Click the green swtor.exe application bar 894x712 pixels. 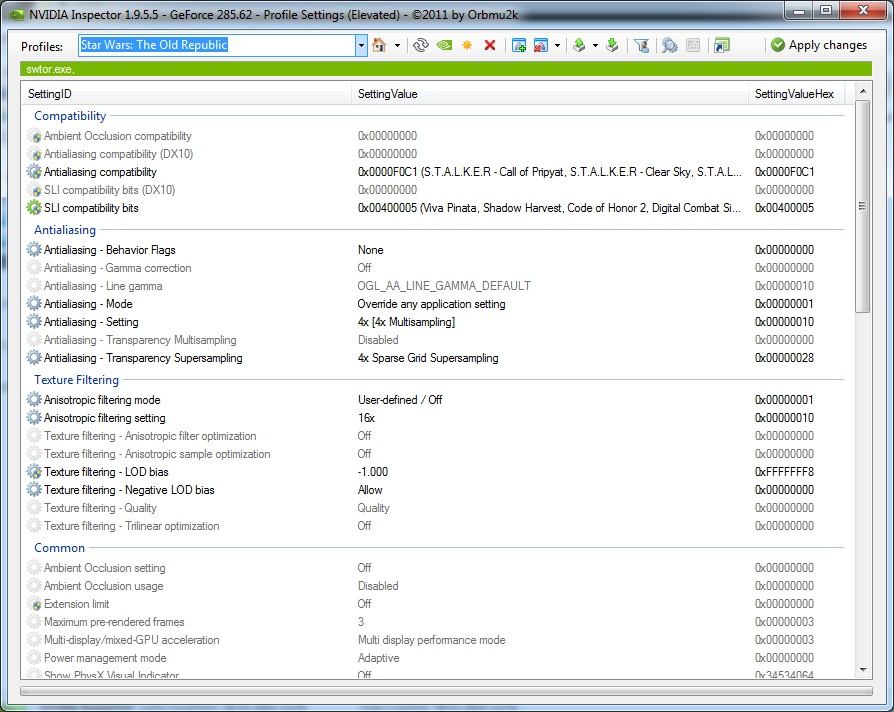pos(446,69)
